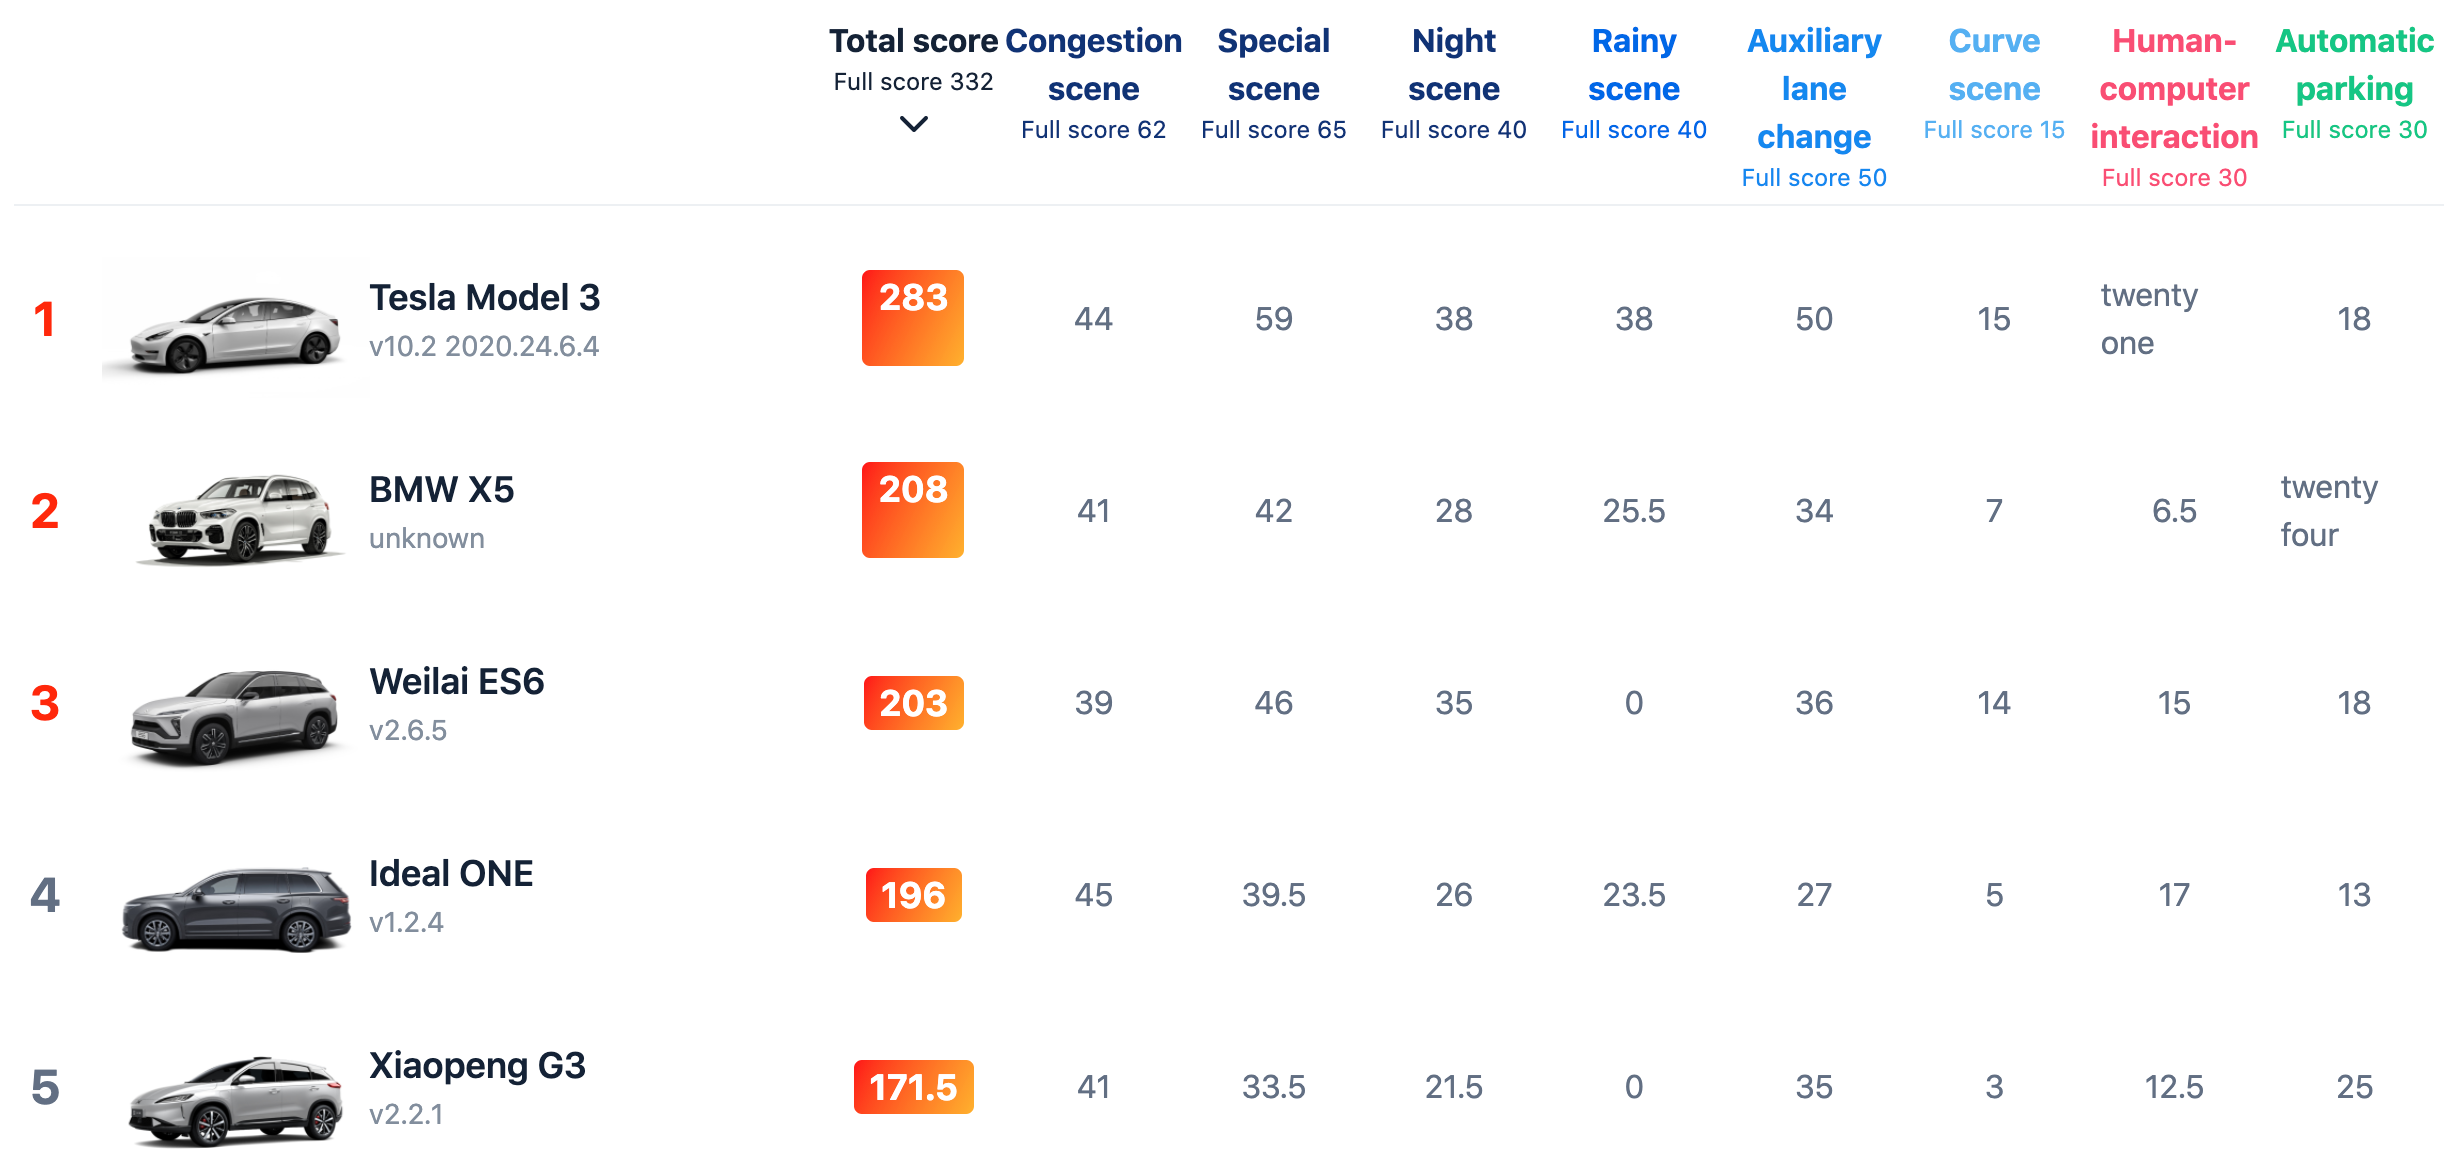Sort by Human-computer interaction column
2462x1172 pixels.
2173,89
